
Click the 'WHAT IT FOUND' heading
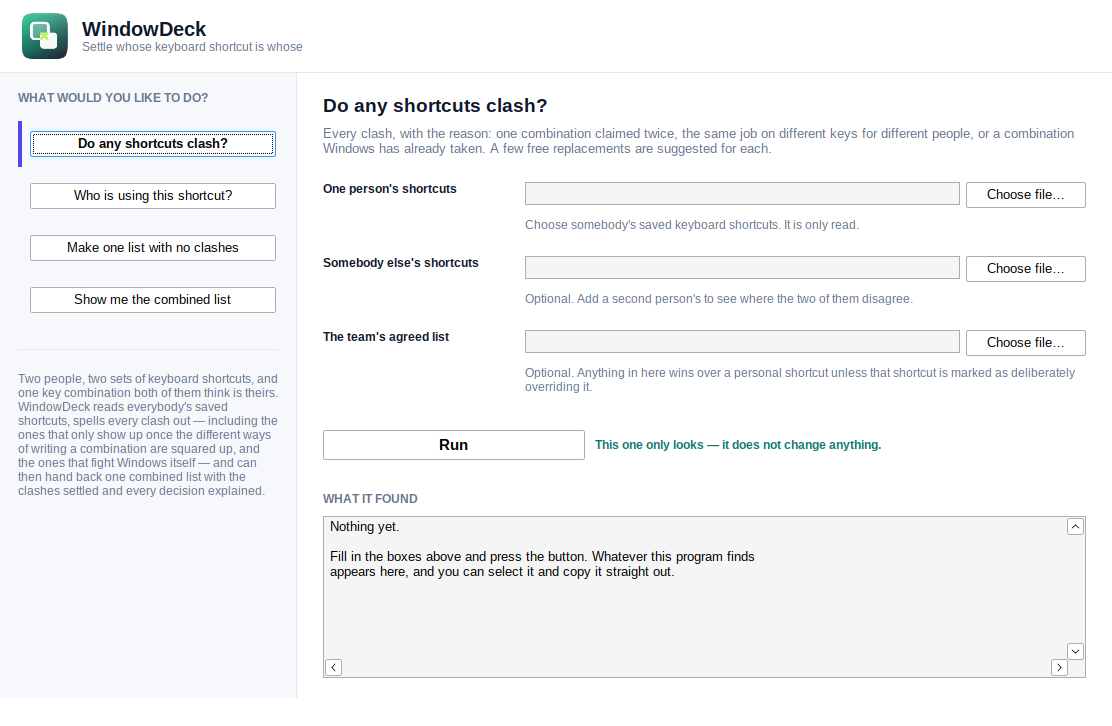(370, 498)
